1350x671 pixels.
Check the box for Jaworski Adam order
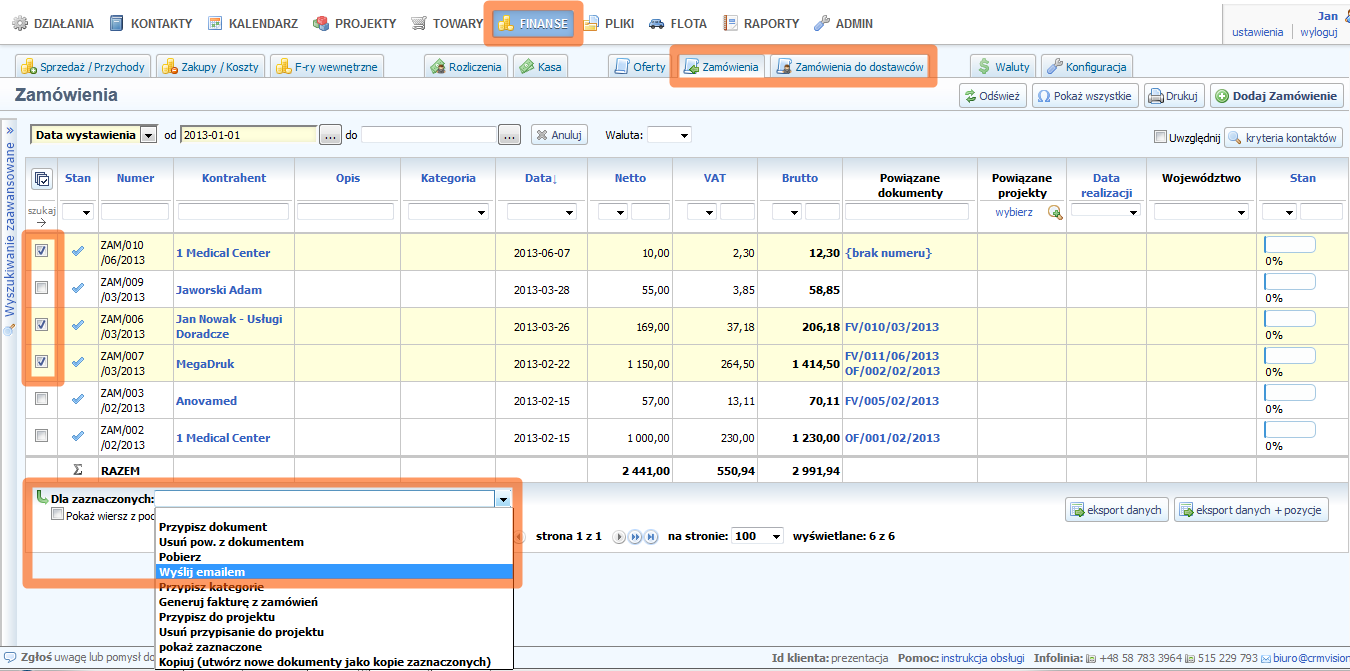pos(41,288)
